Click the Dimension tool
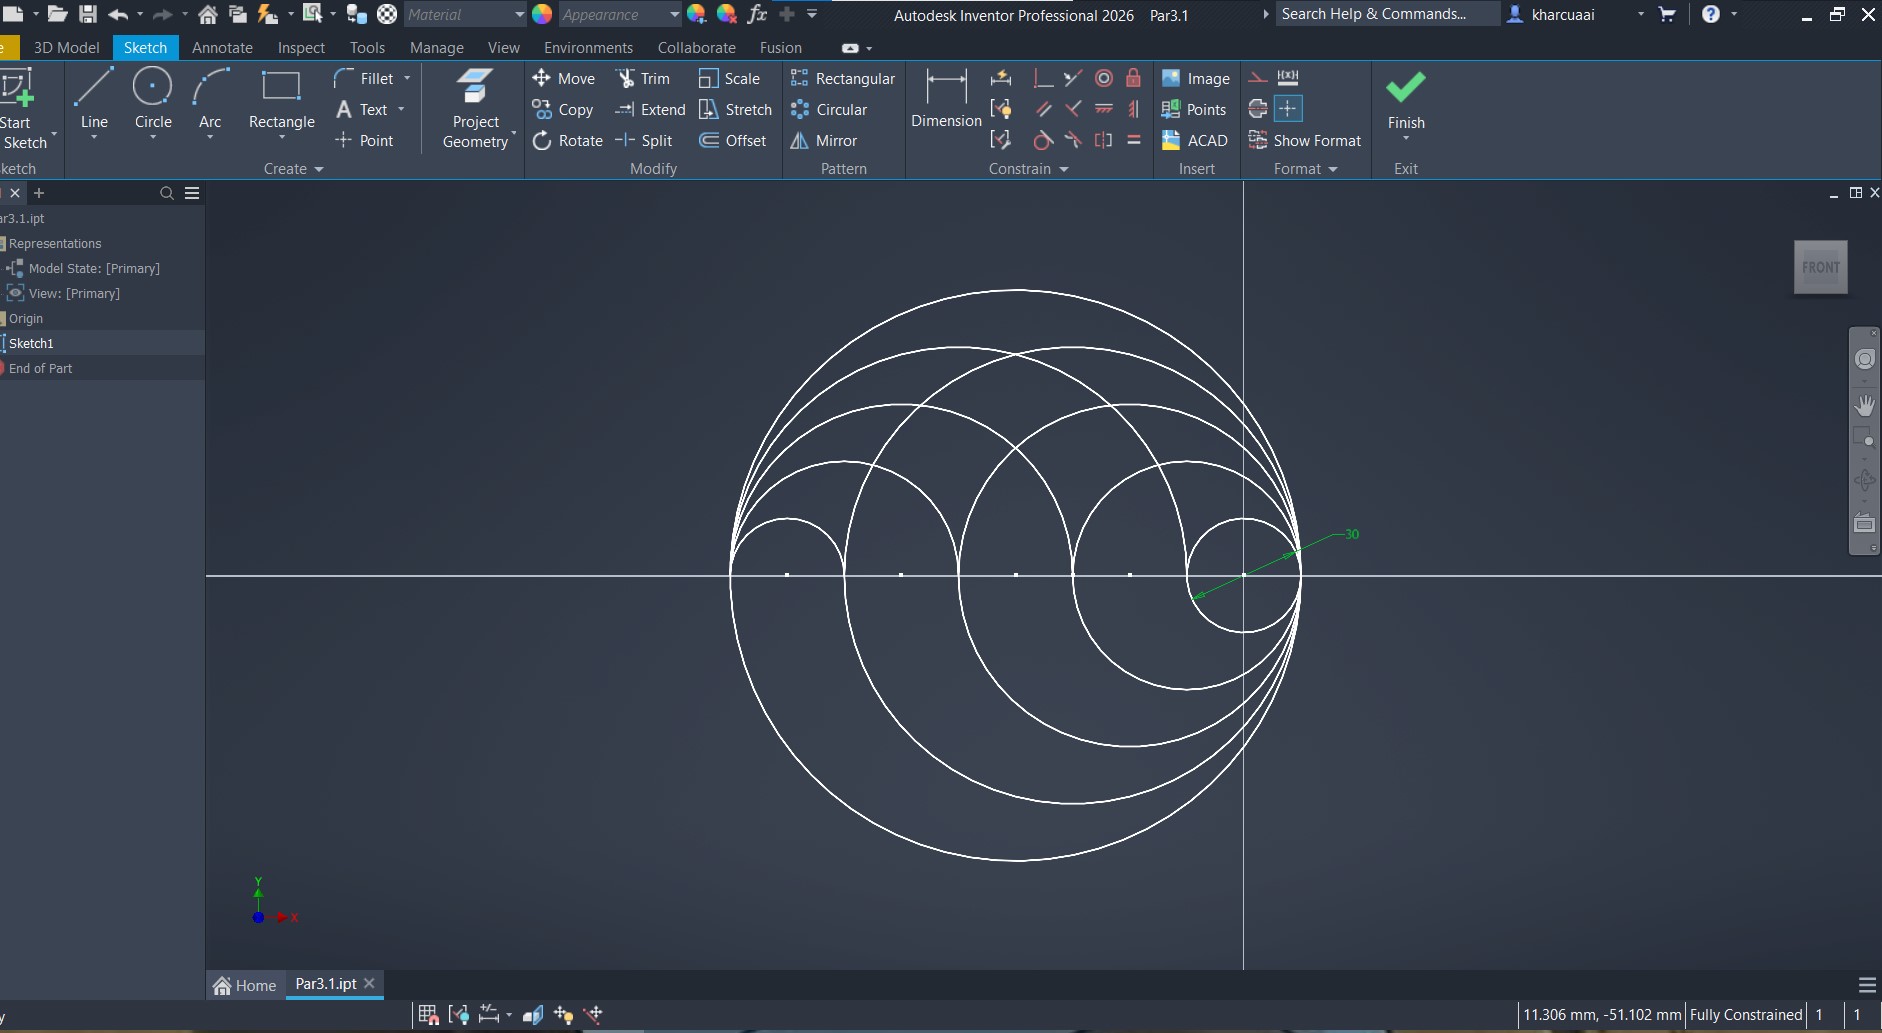The width and height of the screenshot is (1882, 1033). 946,99
